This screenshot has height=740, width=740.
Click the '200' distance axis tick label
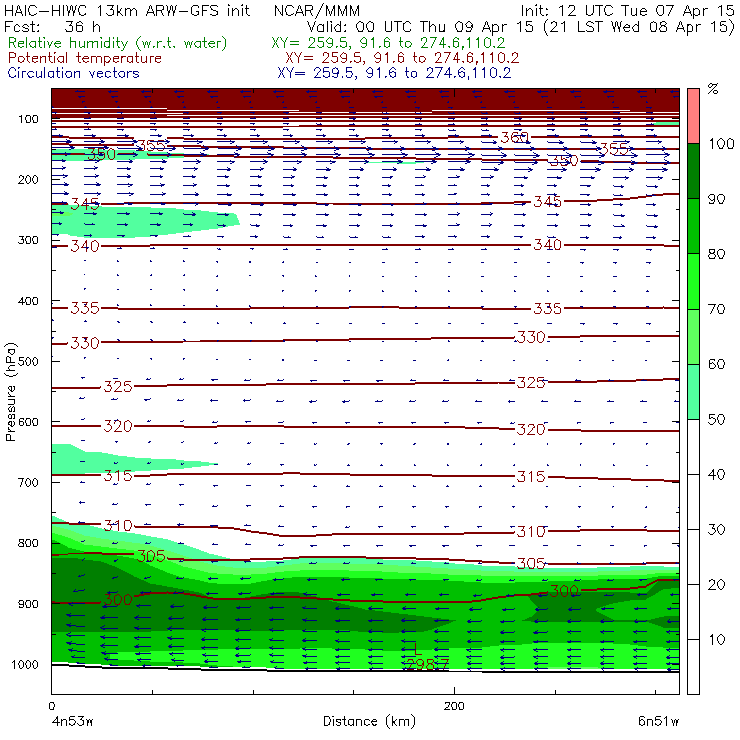pos(454,706)
